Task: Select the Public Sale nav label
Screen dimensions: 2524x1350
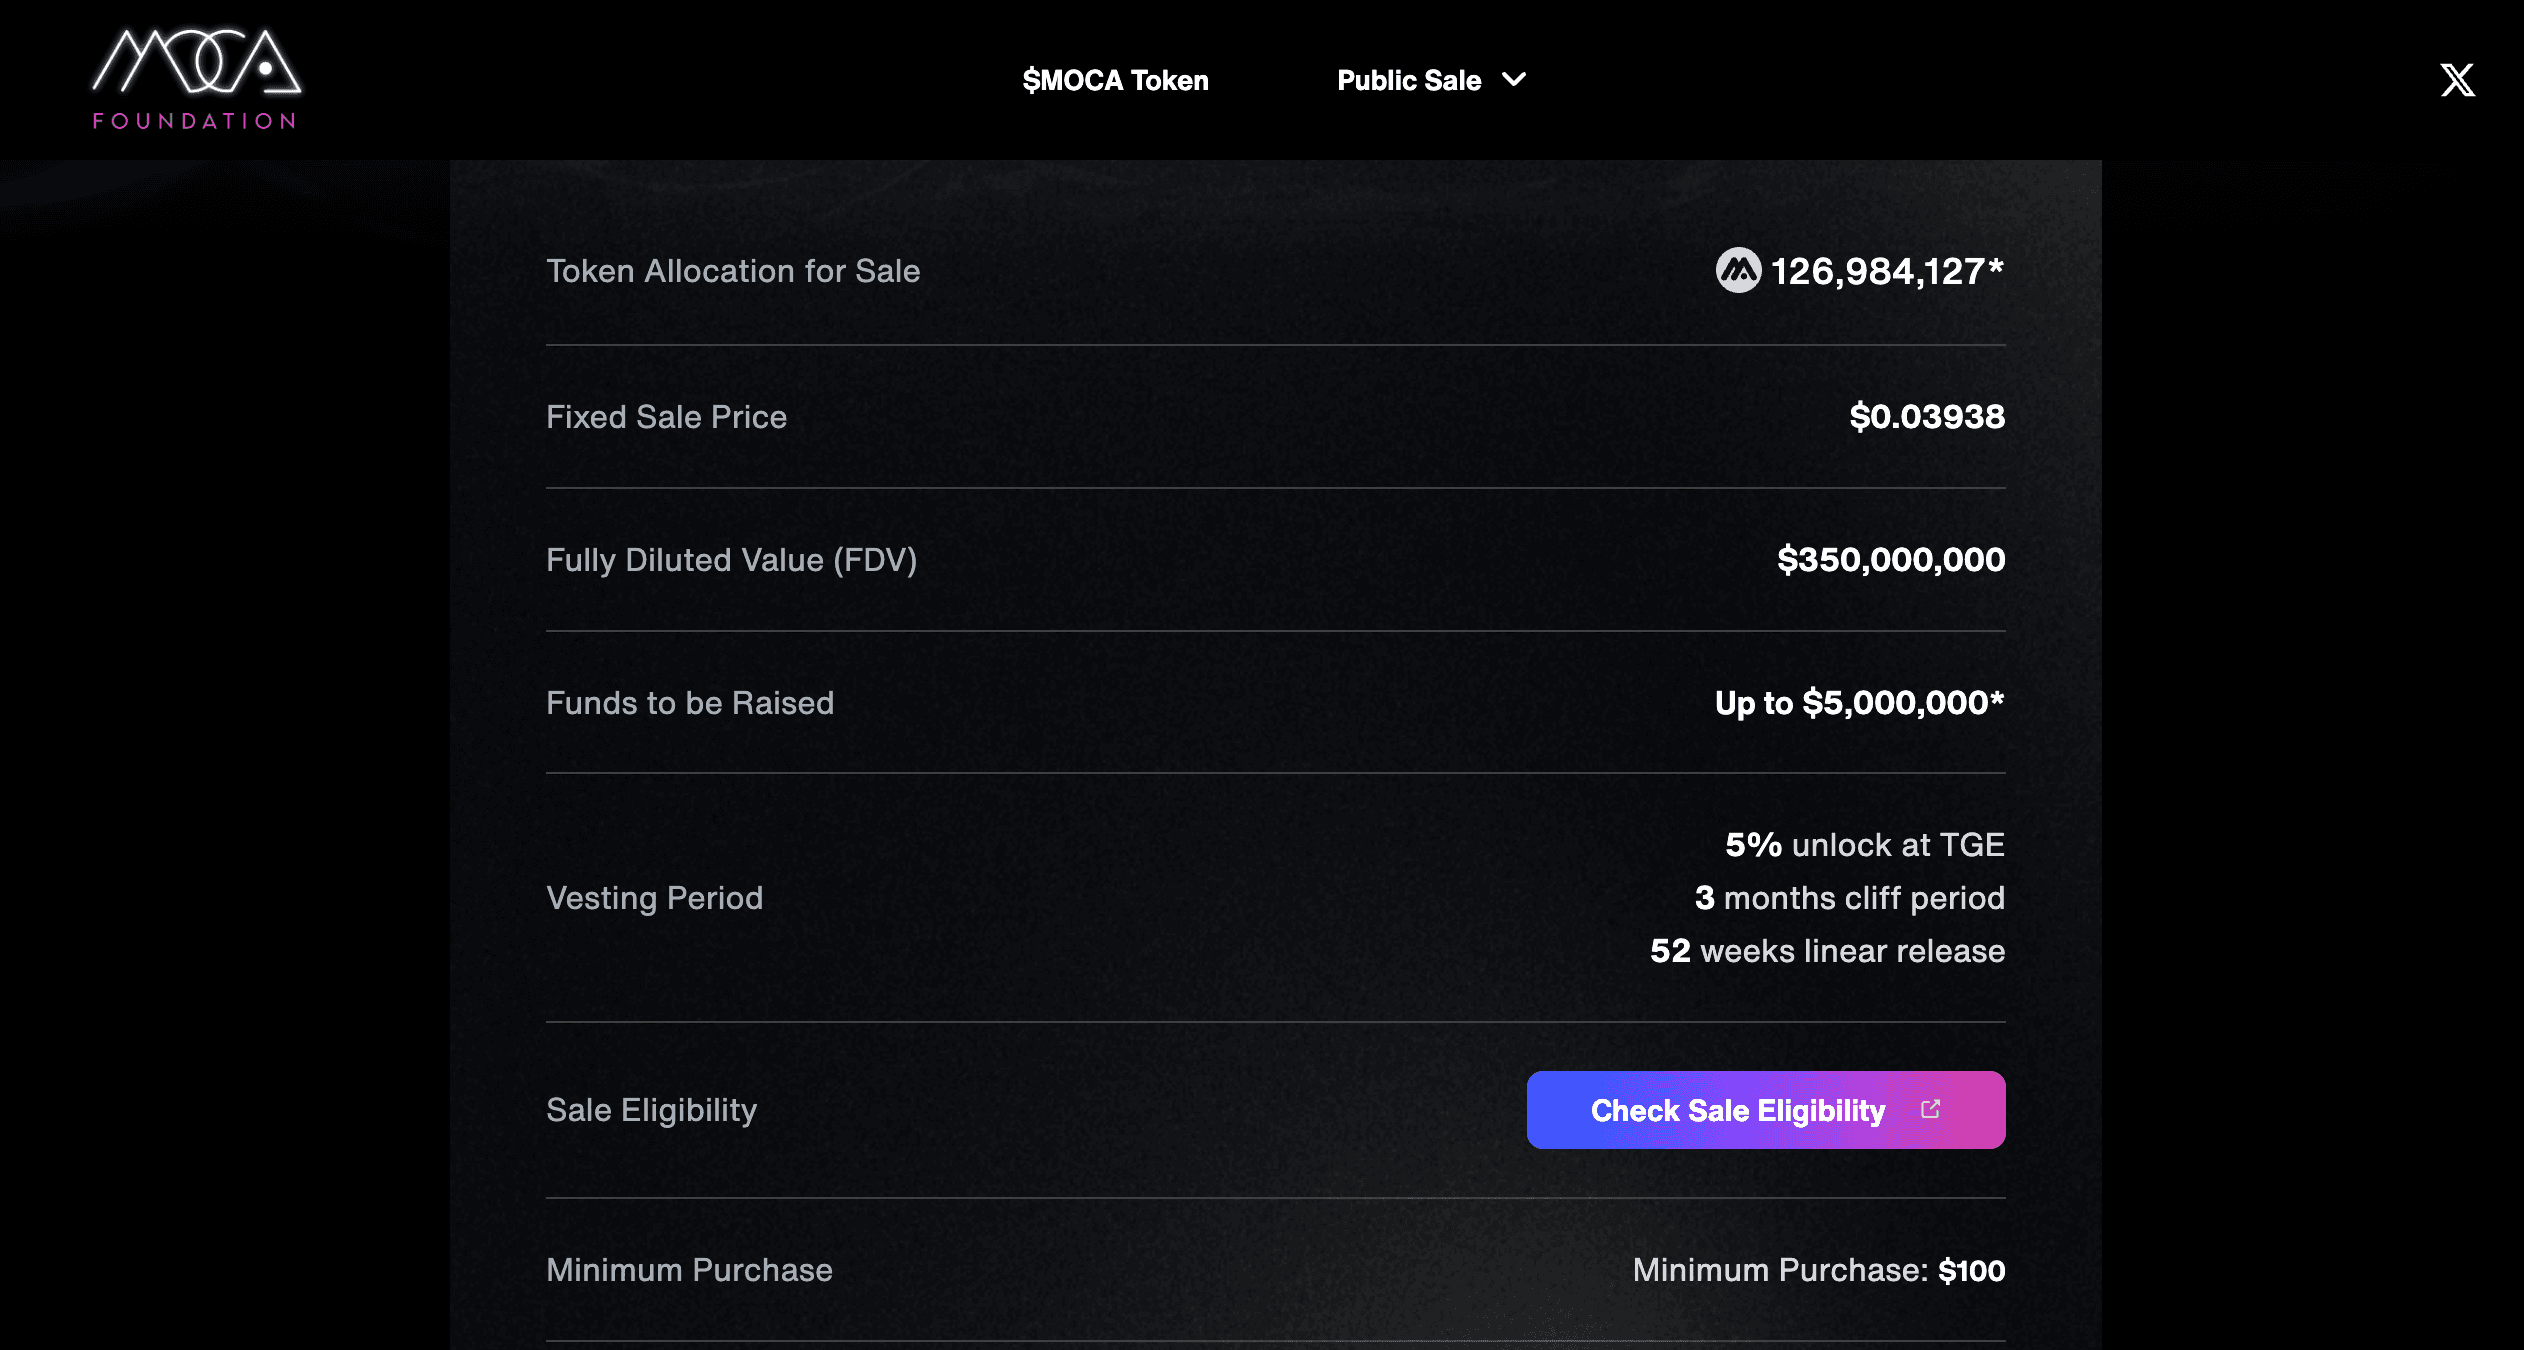Action: click(1408, 80)
